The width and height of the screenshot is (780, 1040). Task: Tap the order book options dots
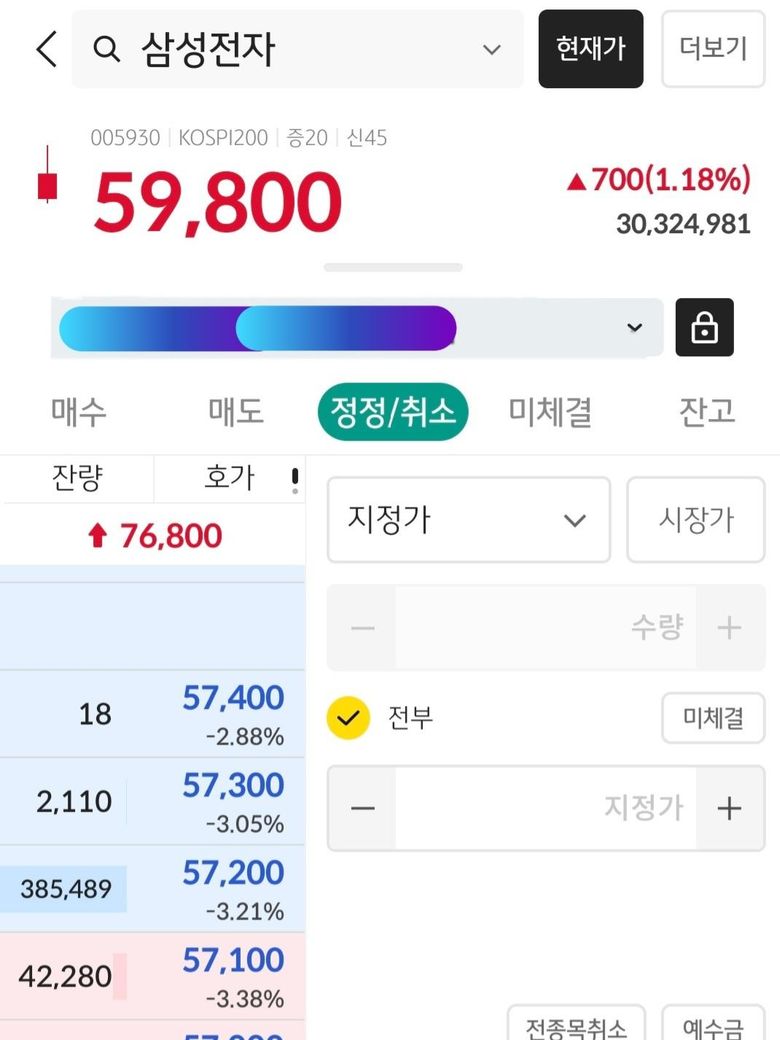(294, 481)
